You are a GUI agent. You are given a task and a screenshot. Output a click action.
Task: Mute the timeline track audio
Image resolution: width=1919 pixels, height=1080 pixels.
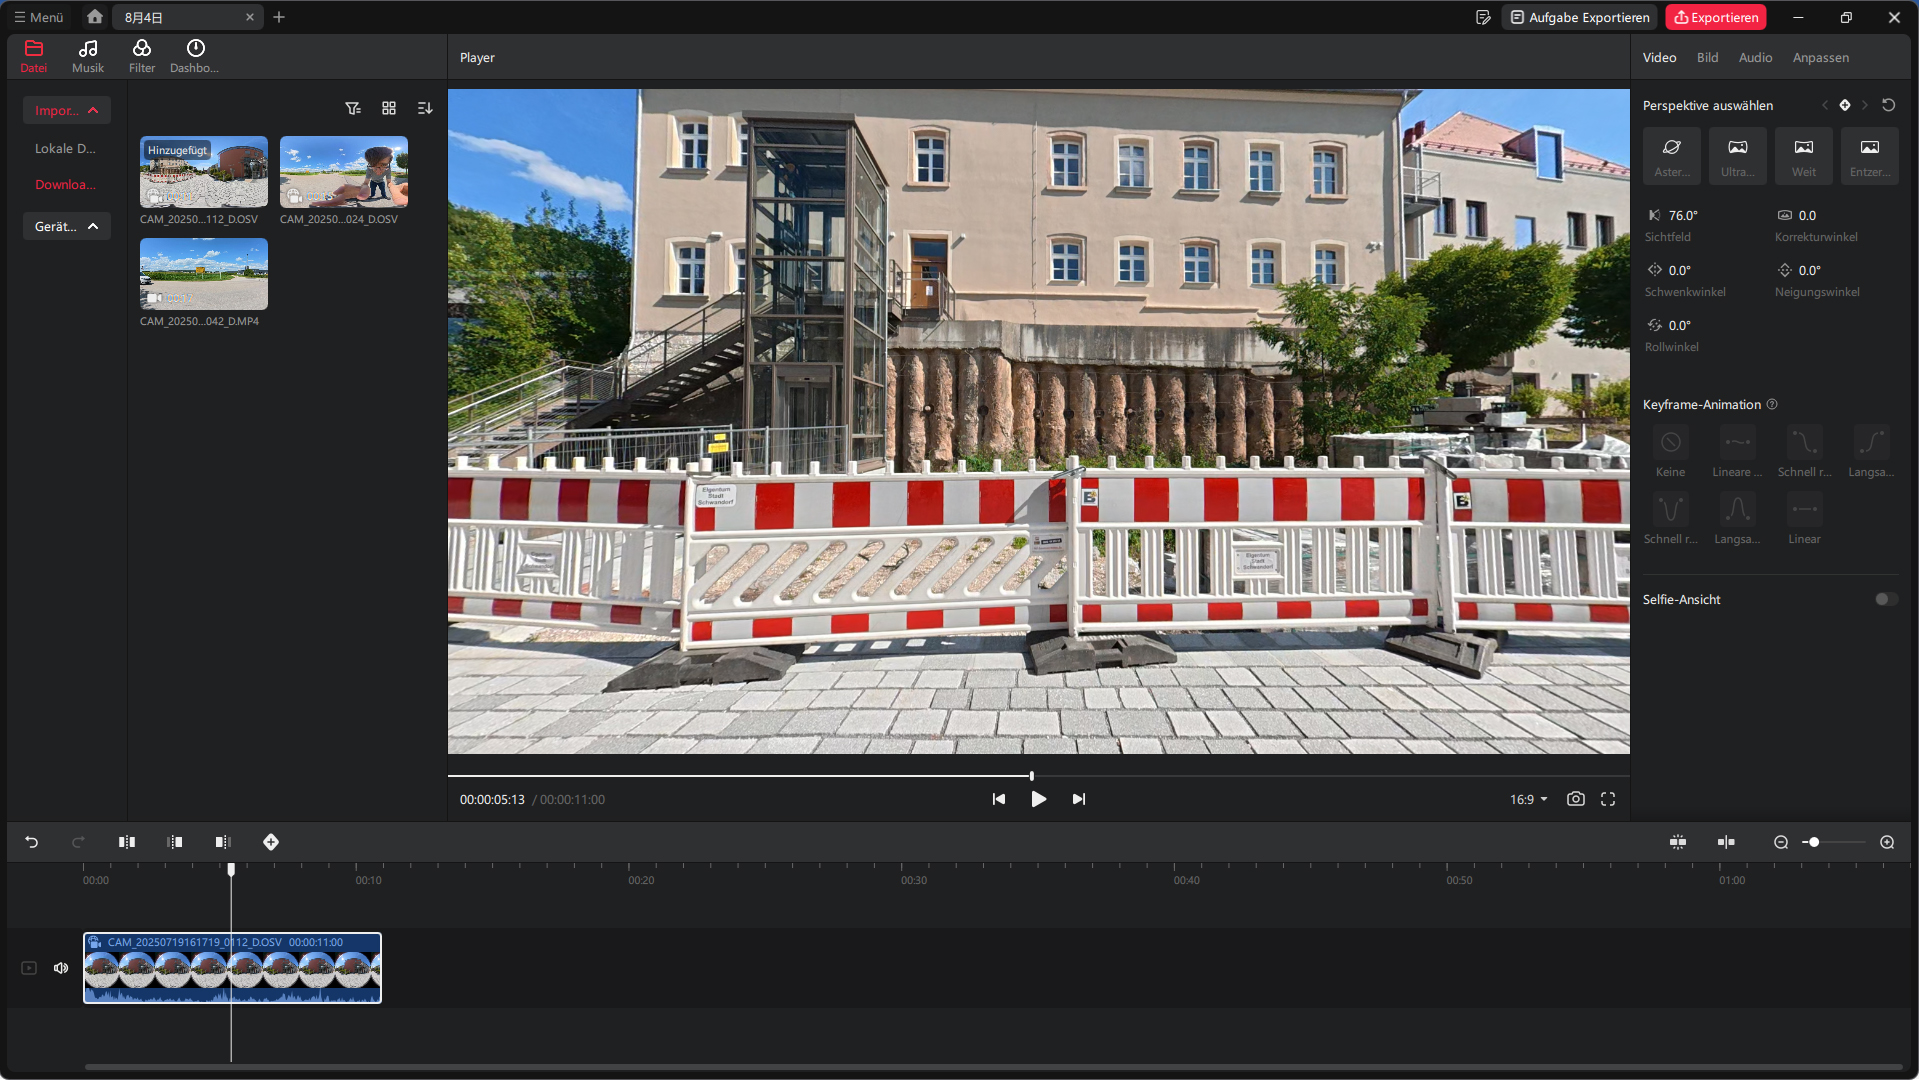pos(61,968)
